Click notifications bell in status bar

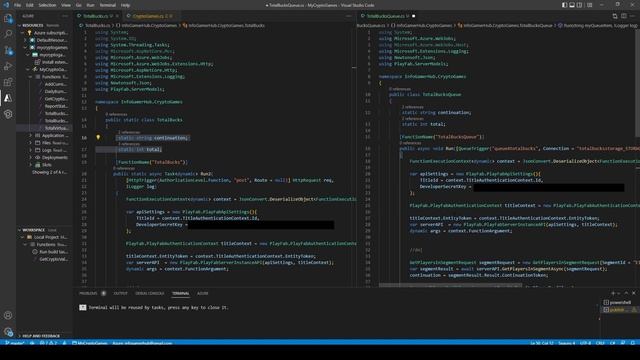[x=632, y=343]
